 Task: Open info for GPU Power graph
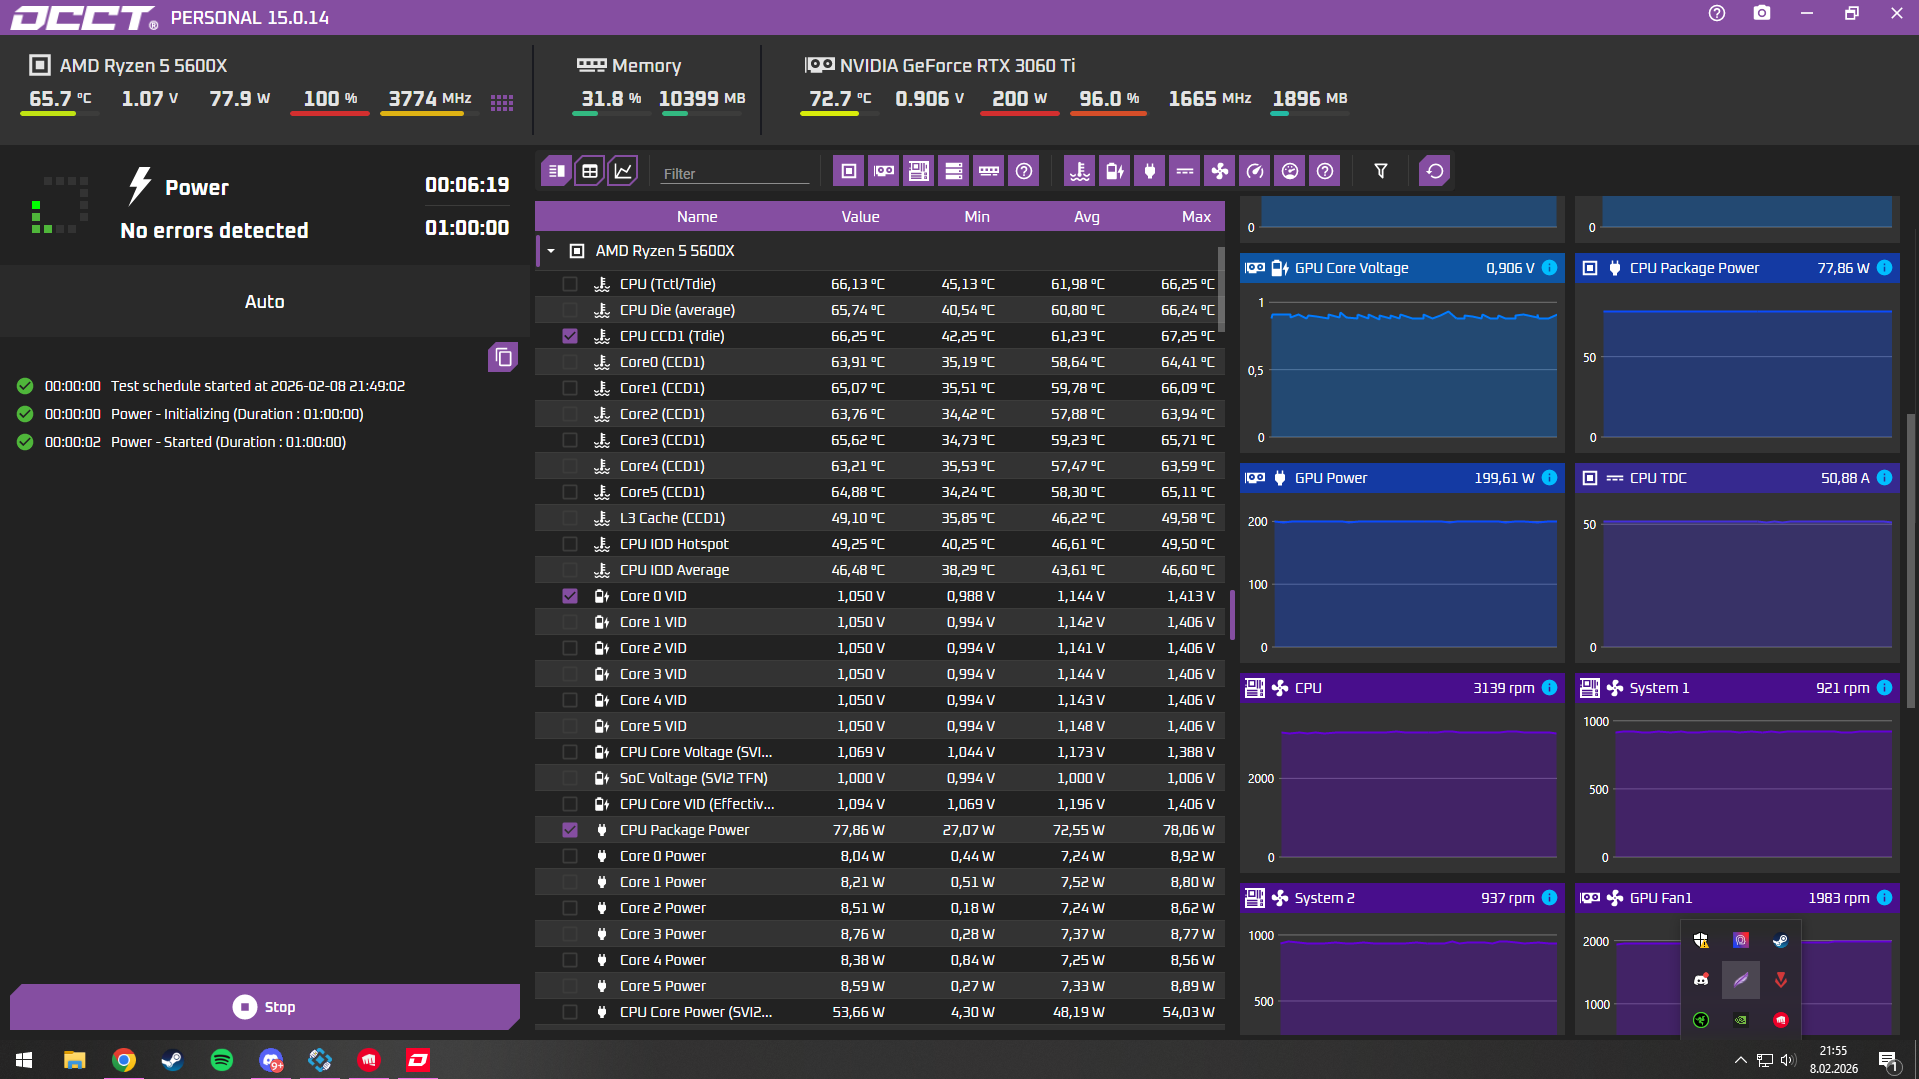pyautogui.click(x=1549, y=478)
